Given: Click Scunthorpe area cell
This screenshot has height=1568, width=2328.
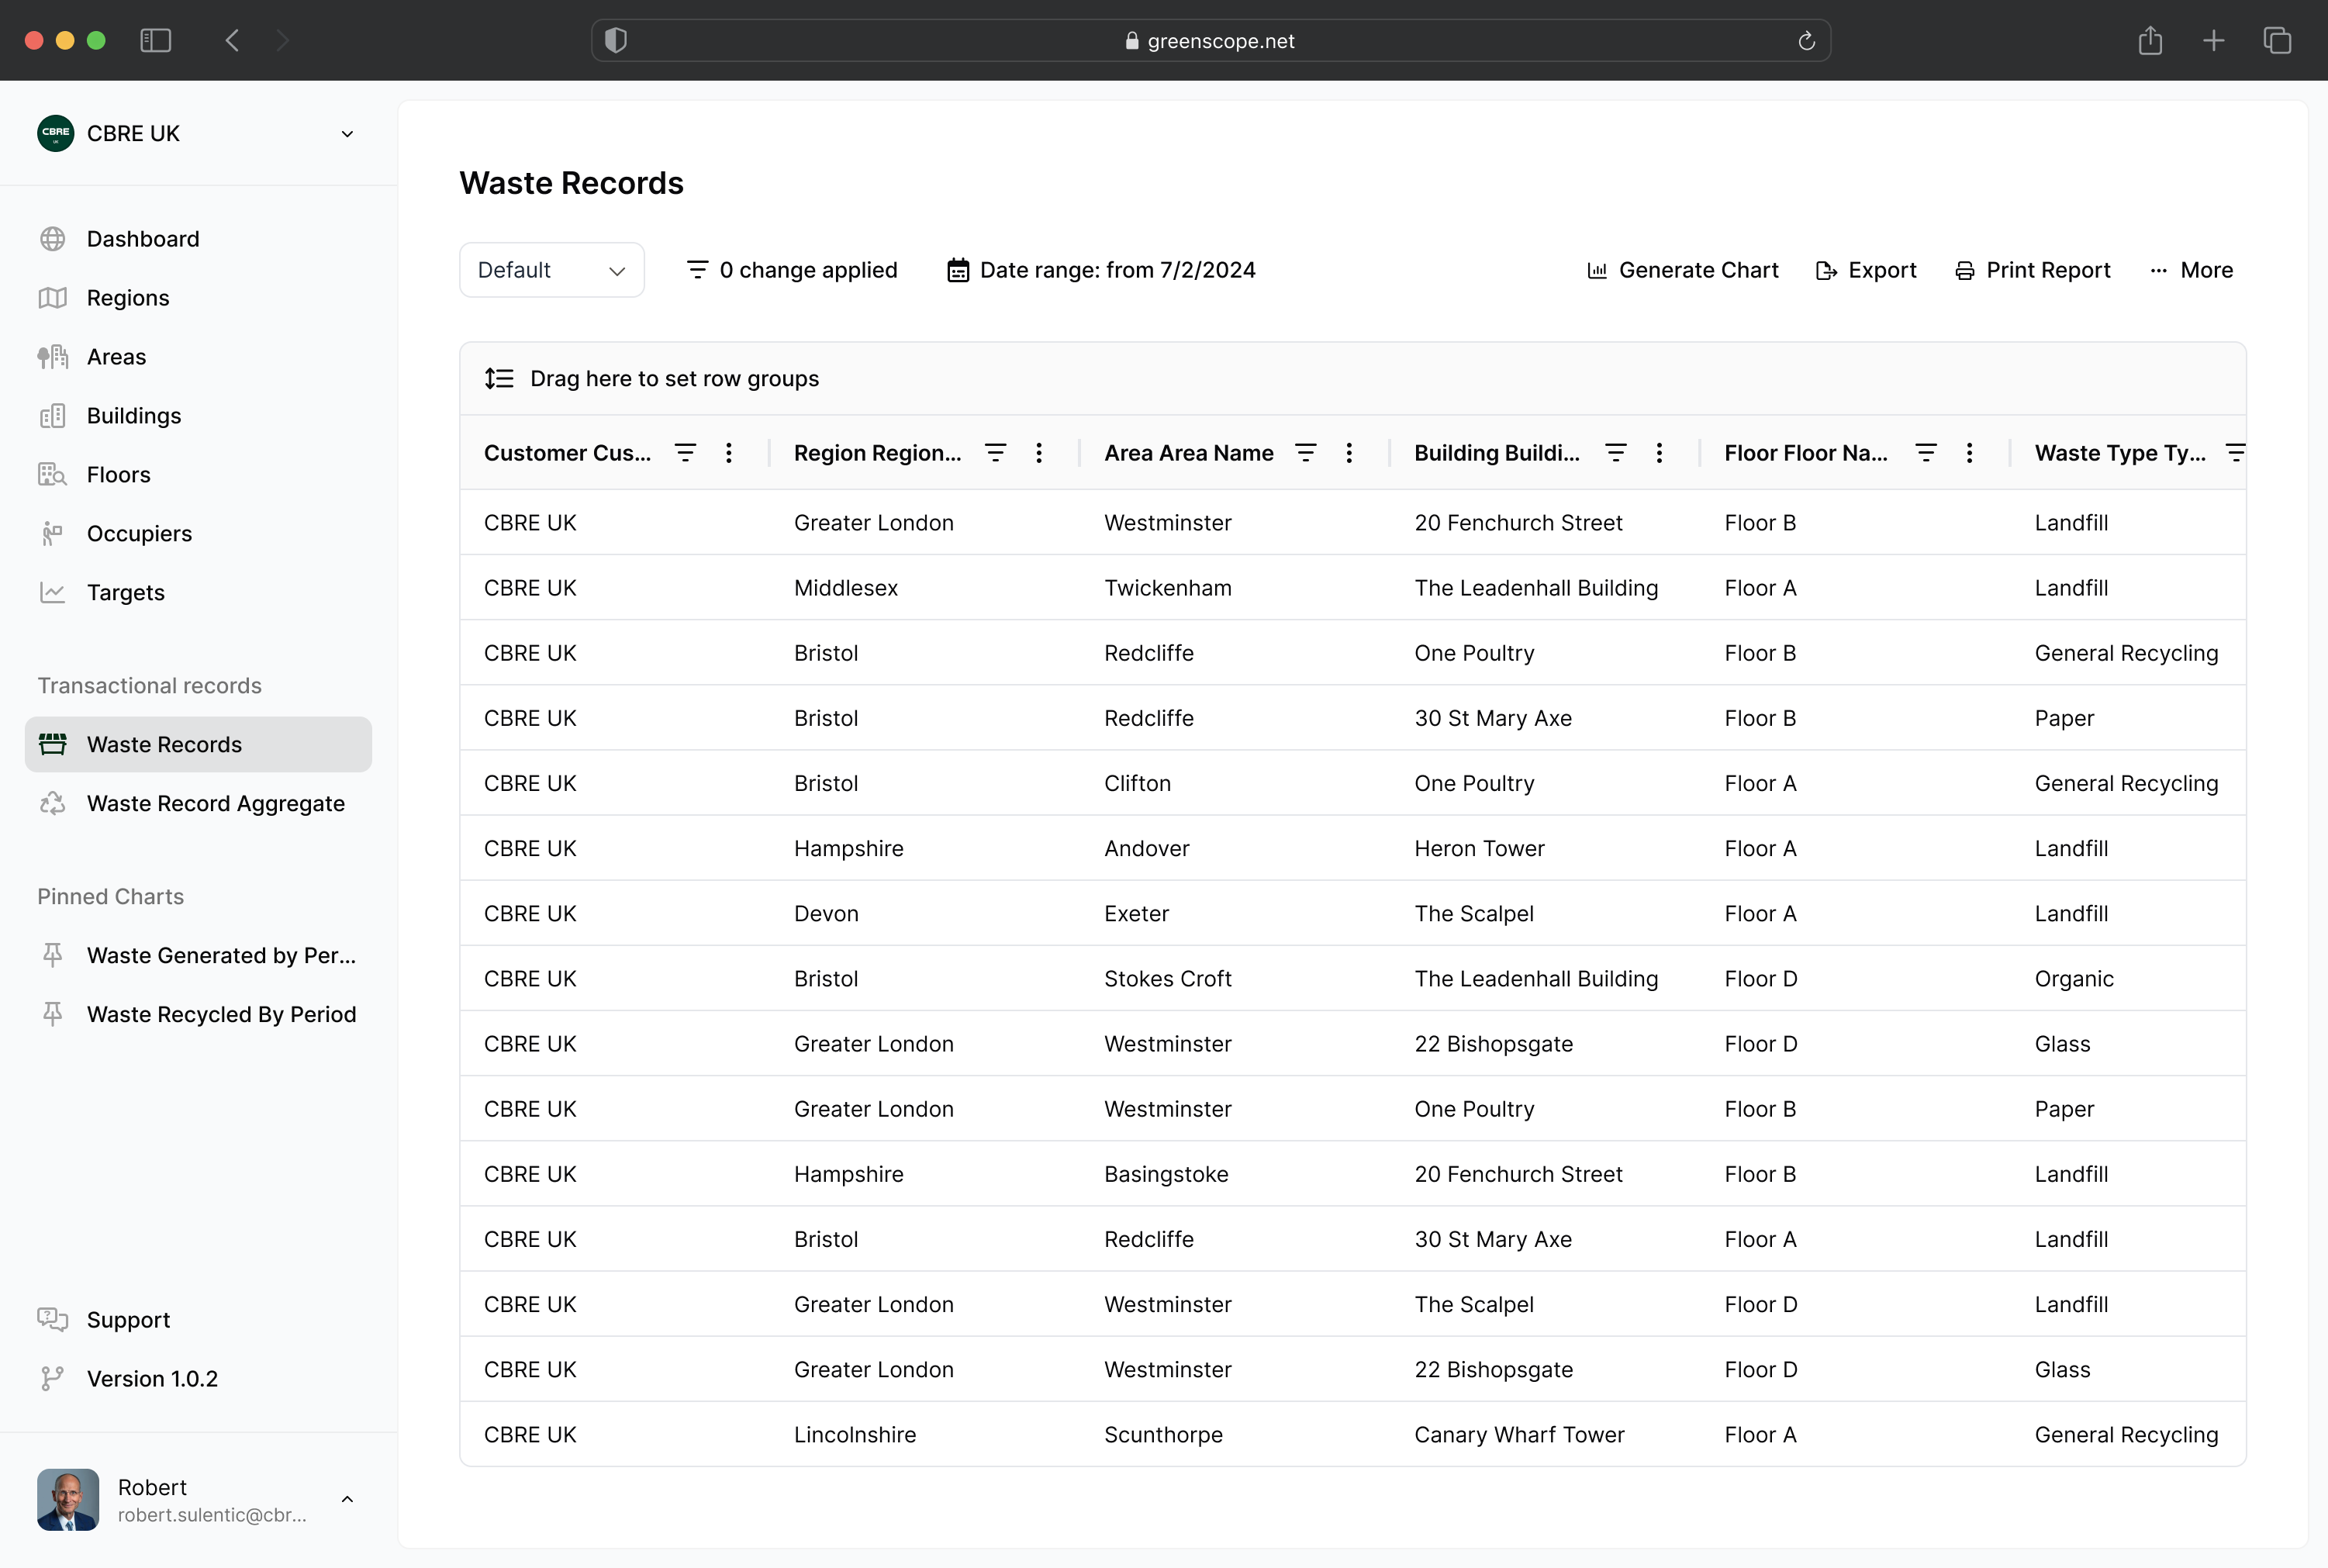Looking at the screenshot, I should (x=1163, y=1435).
